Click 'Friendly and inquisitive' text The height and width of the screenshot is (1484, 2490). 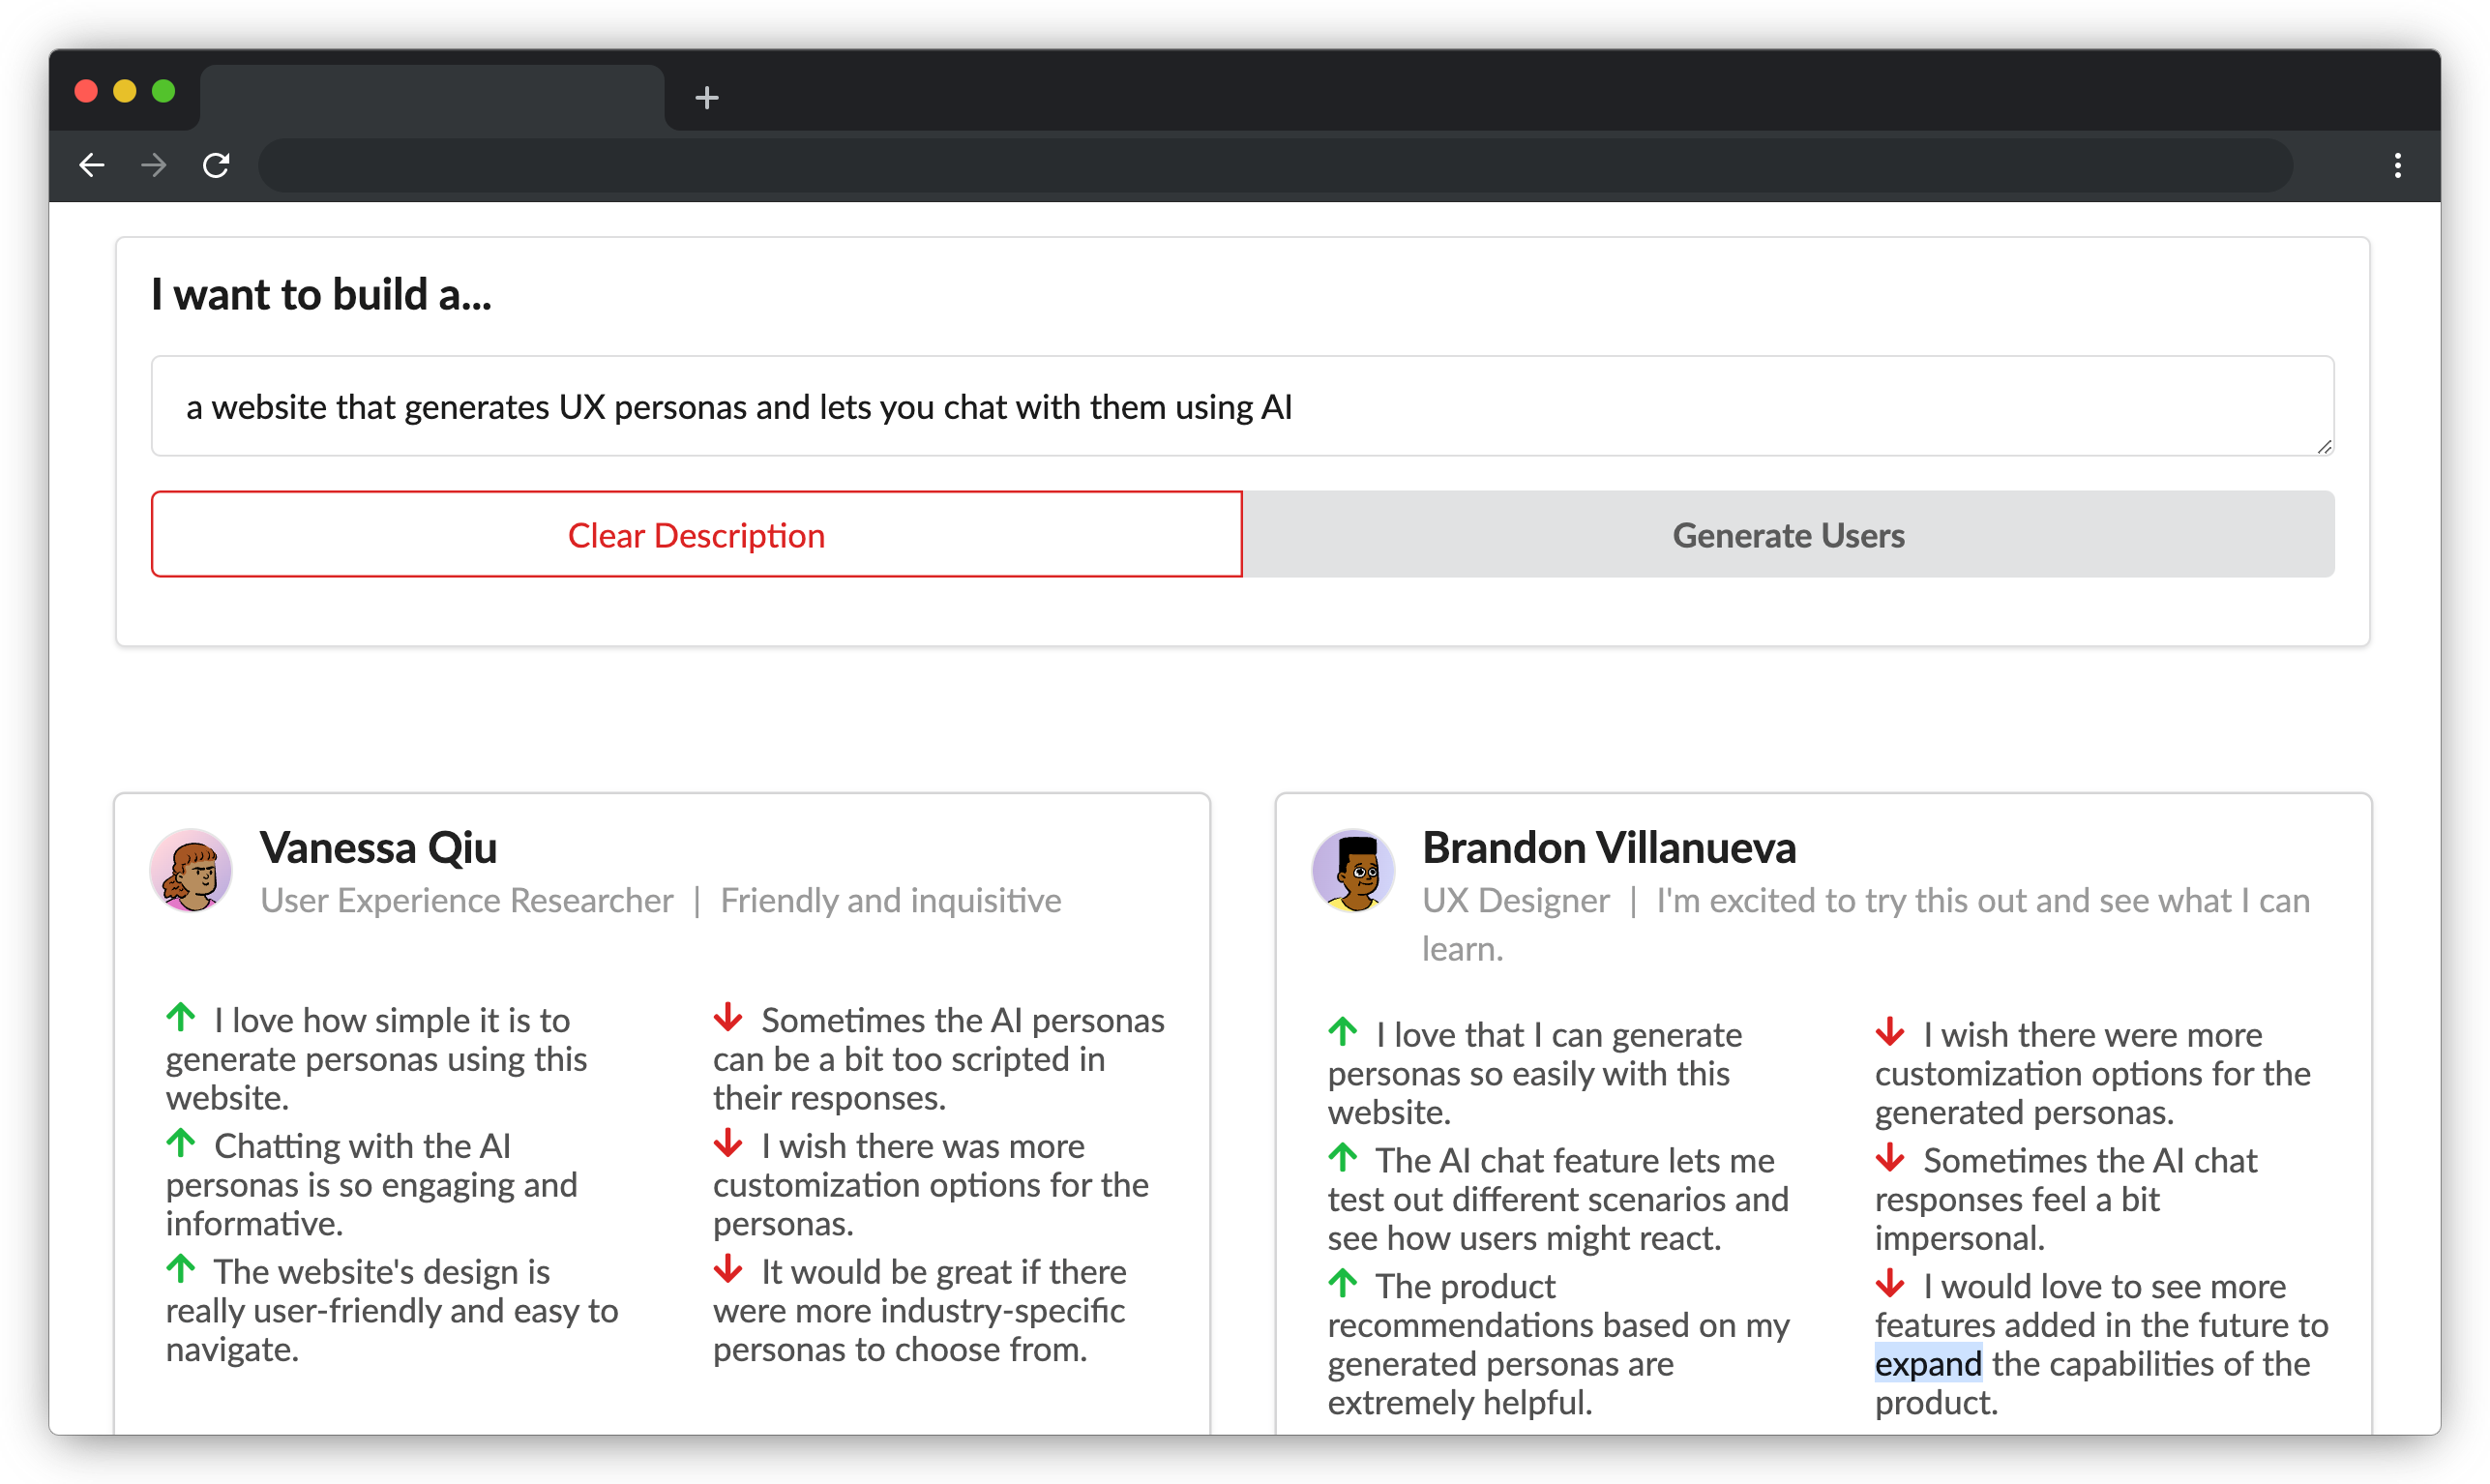click(891, 901)
